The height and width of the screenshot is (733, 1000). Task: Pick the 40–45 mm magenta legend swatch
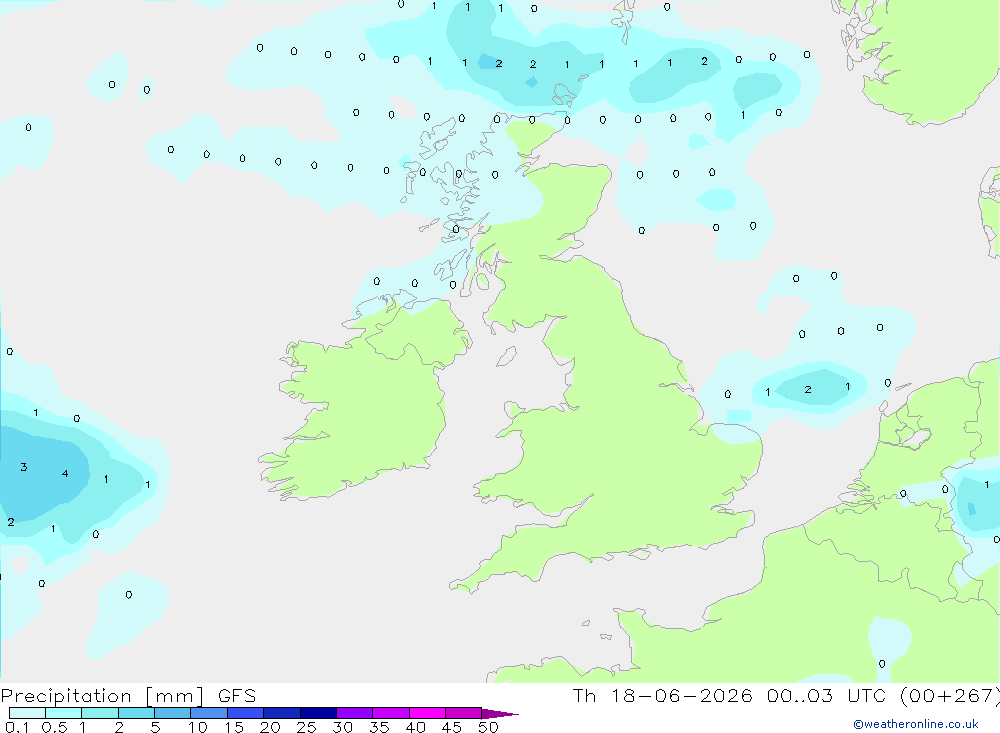tap(427, 713)
